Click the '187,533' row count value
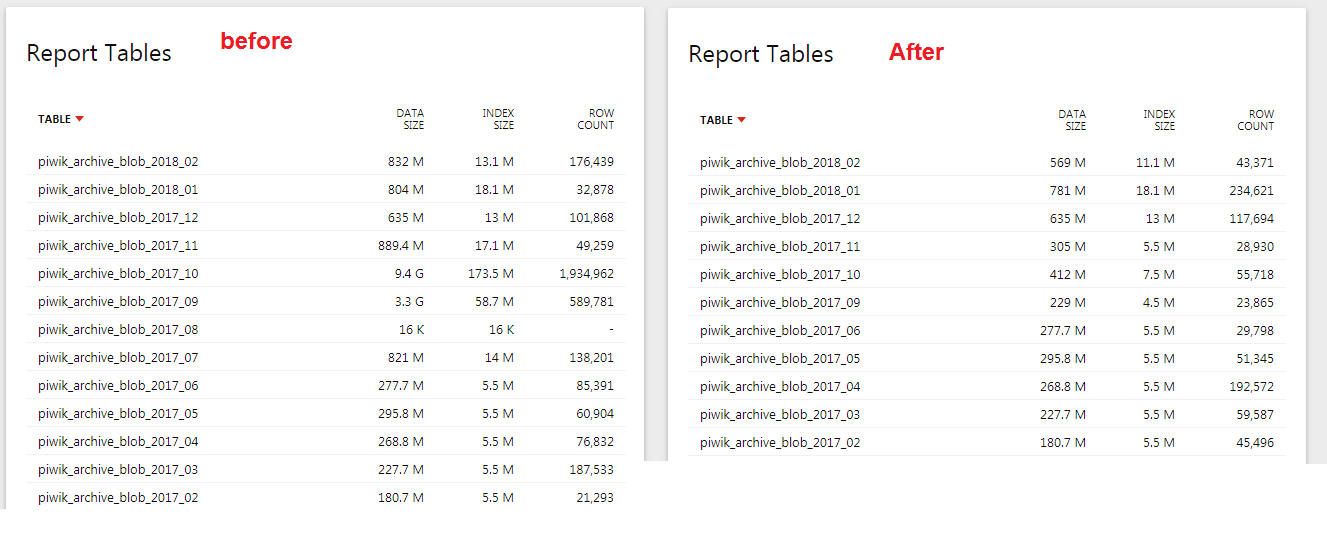1327x534 pixels. pos(592,469)
